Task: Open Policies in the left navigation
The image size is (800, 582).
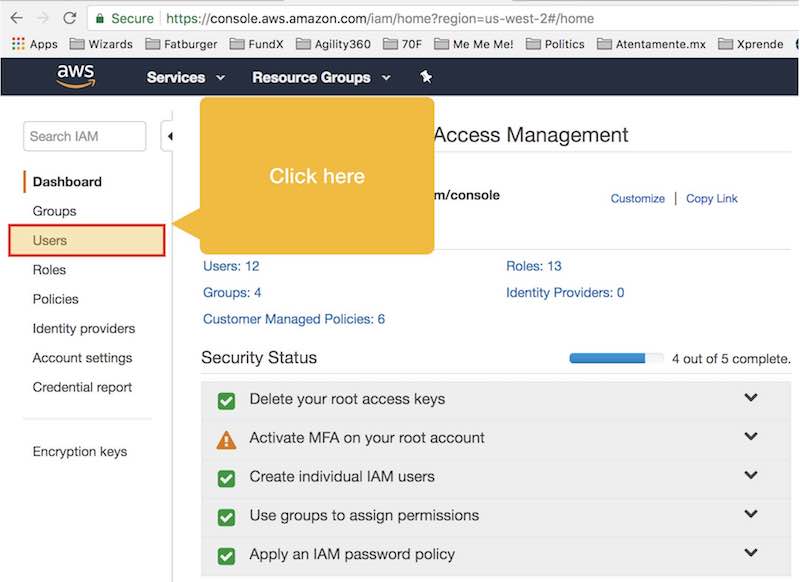Action: point(56,299)
